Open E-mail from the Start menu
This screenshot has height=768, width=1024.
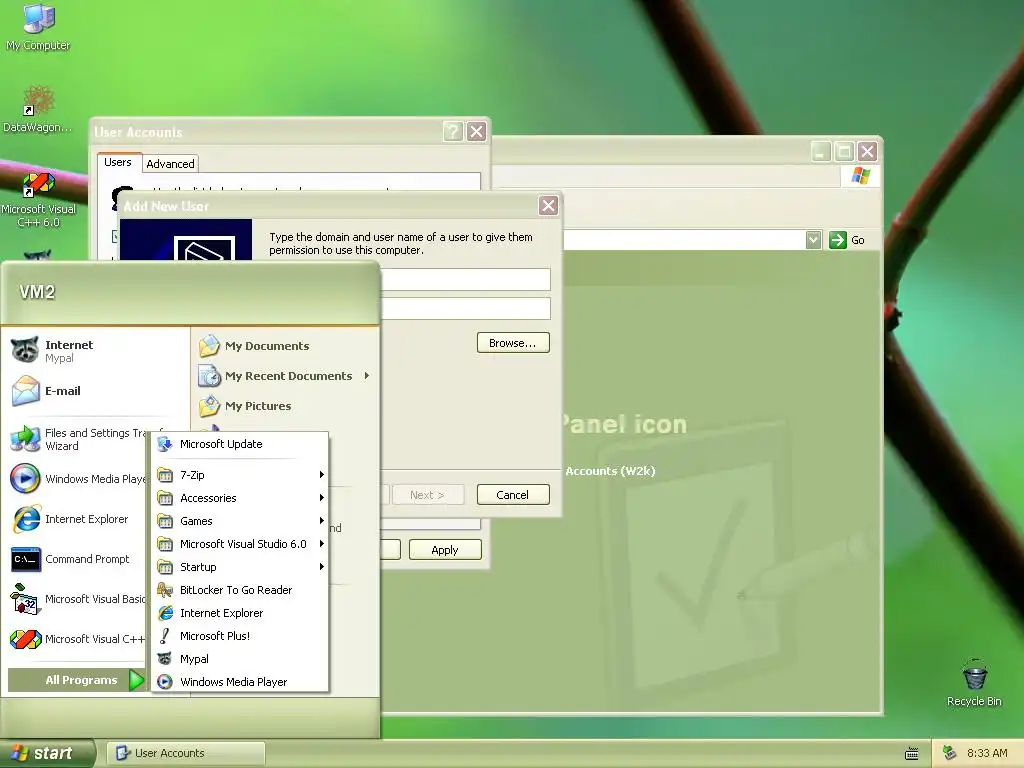click(97, 391)
